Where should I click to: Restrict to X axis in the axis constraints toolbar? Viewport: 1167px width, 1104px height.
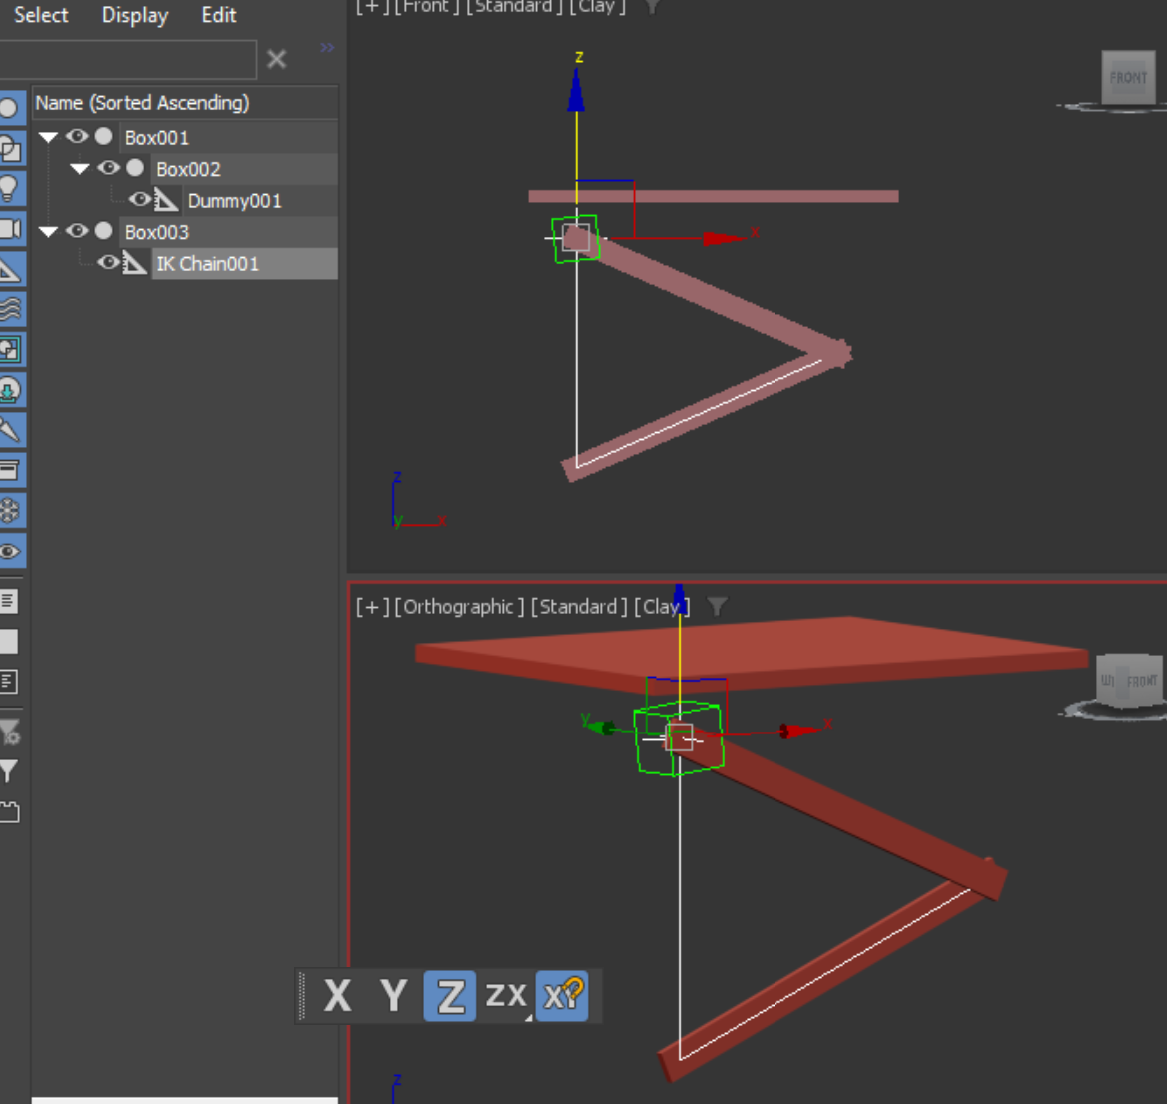click(x=338, y=995)
